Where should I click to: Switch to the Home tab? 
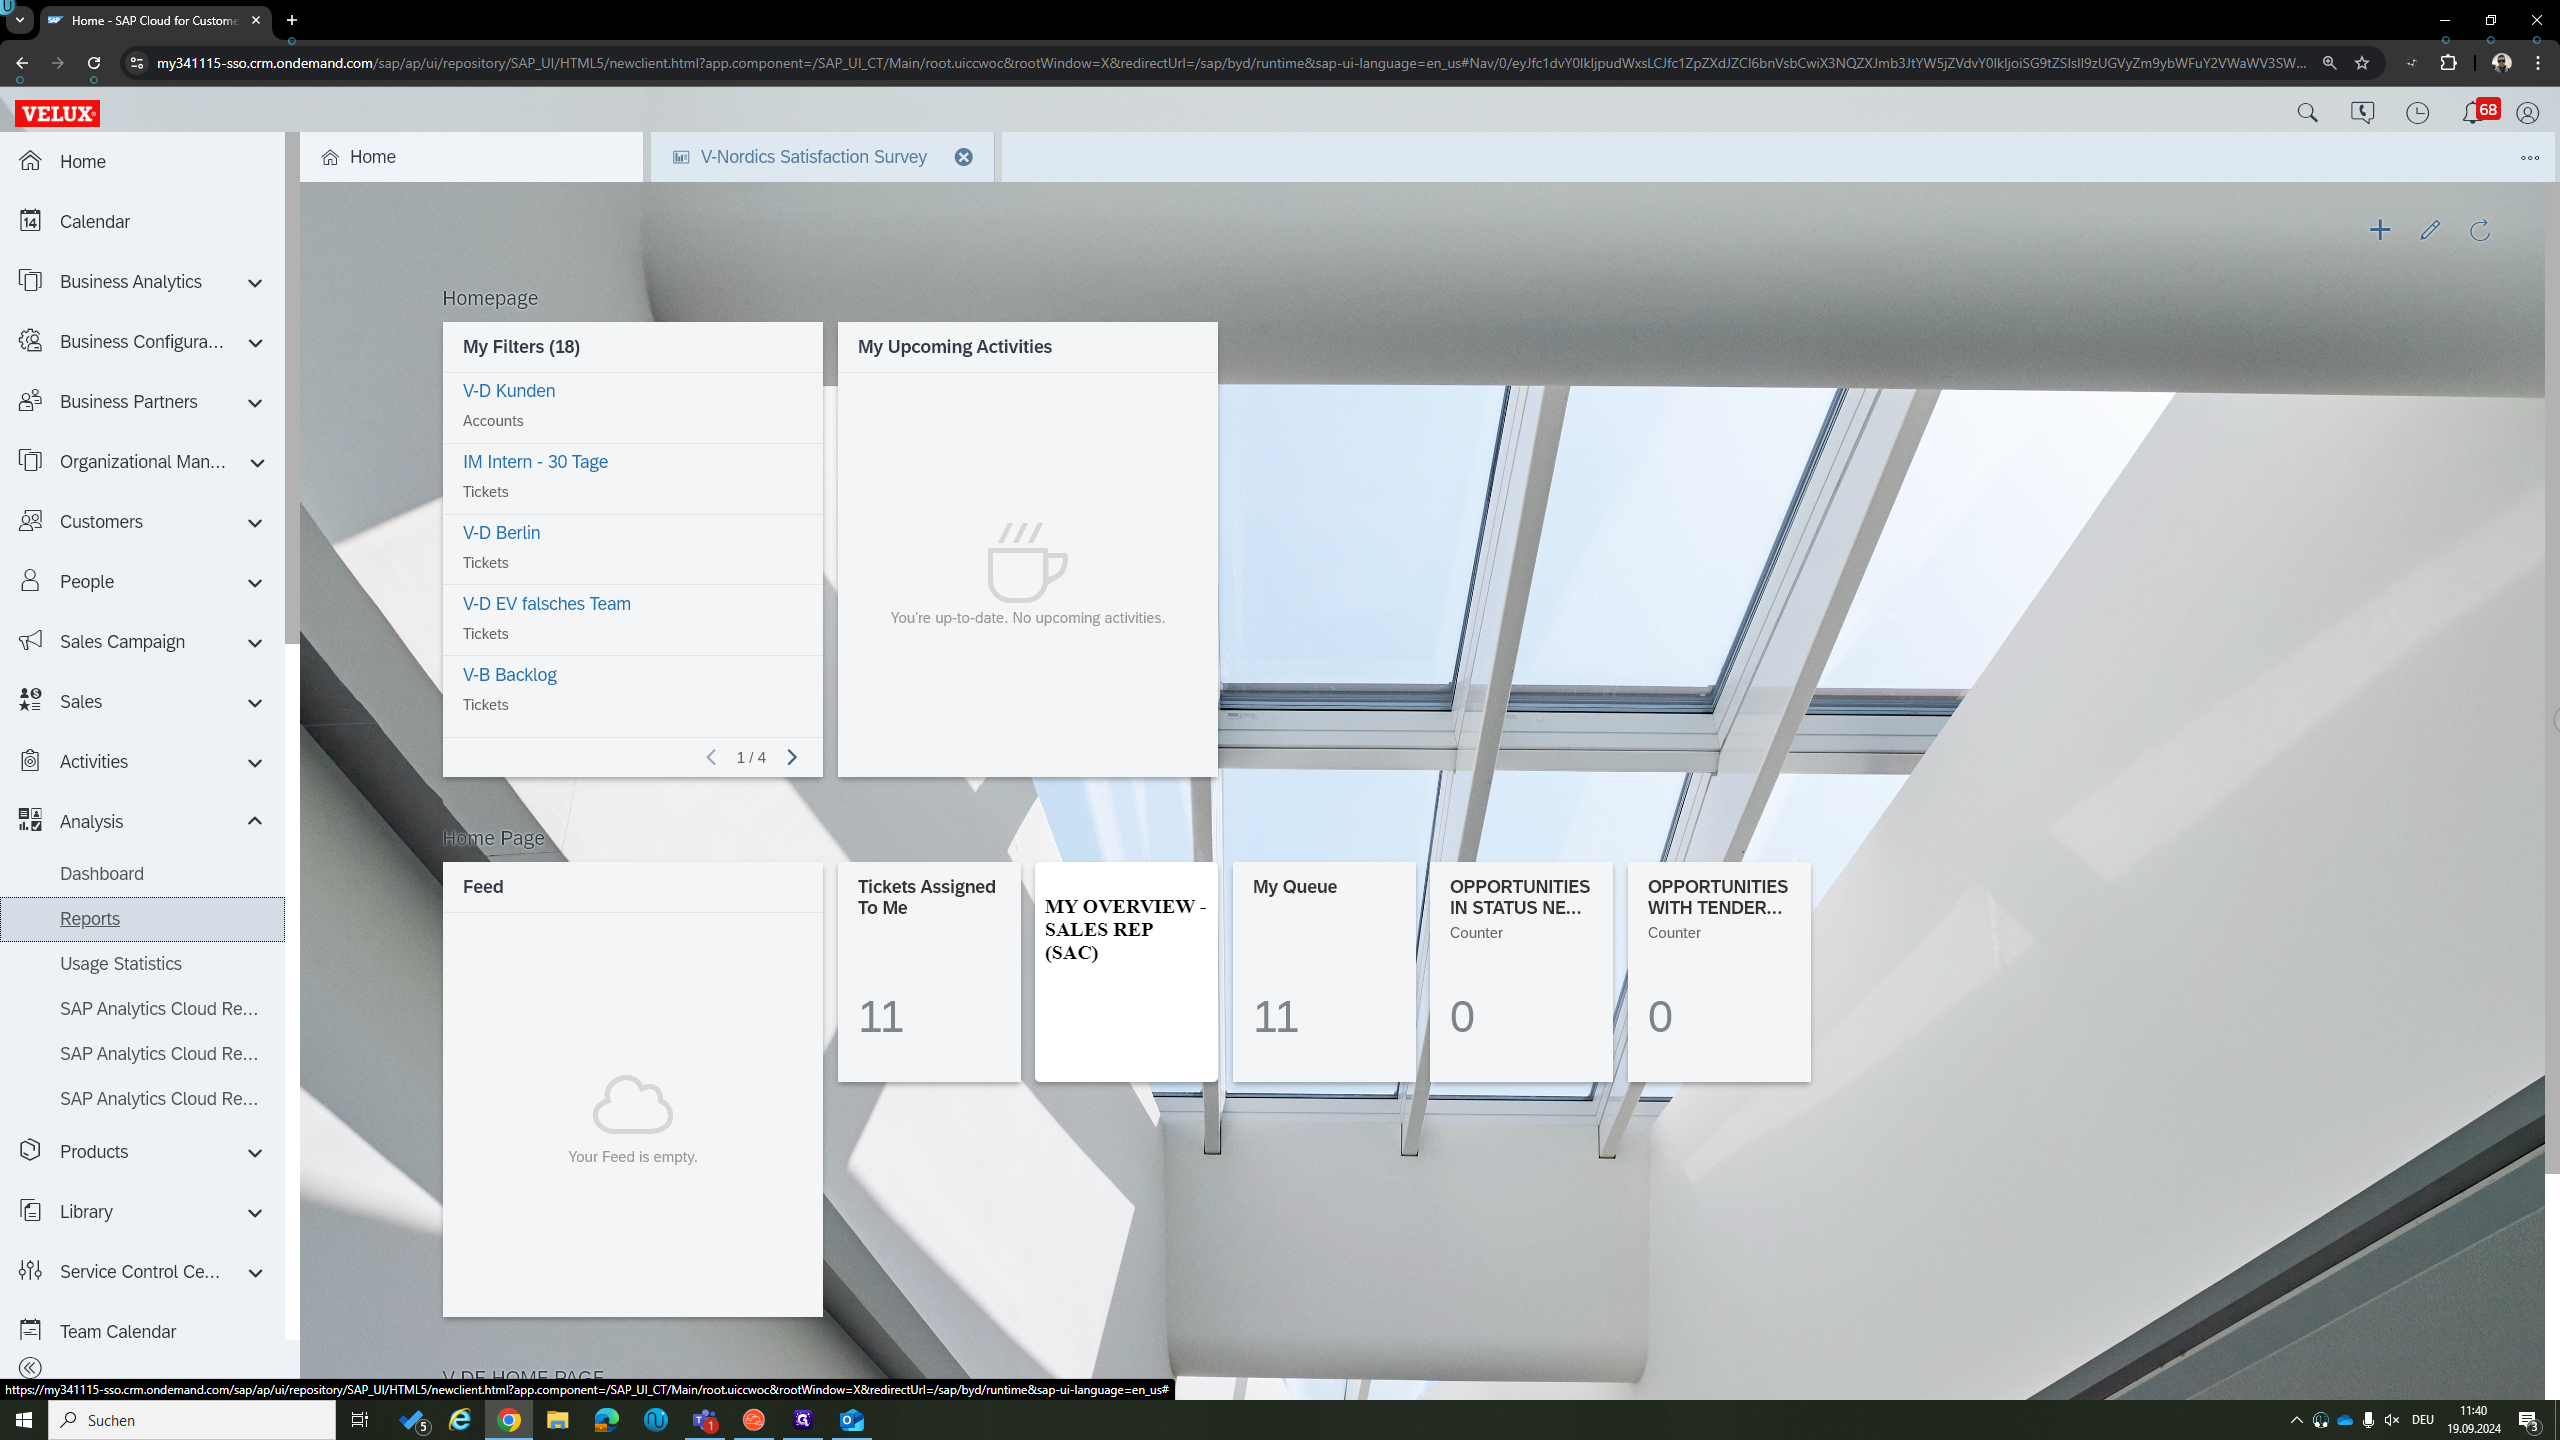(471, 157)
